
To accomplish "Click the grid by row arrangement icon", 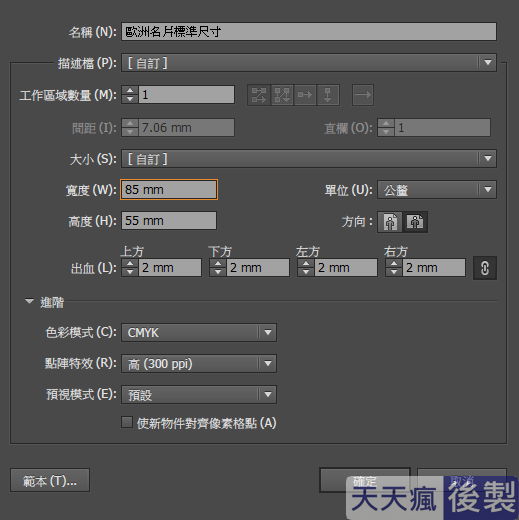I will click(x=259, y=95).
